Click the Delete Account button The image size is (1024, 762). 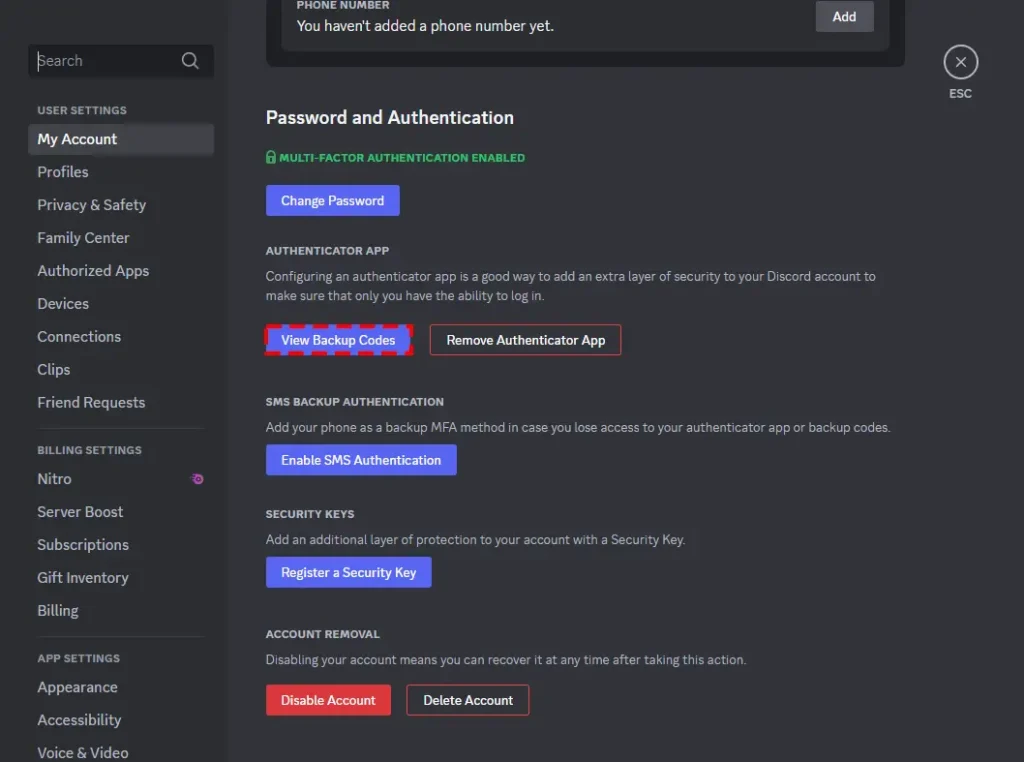pyautogui.click(x=467, y=700)
